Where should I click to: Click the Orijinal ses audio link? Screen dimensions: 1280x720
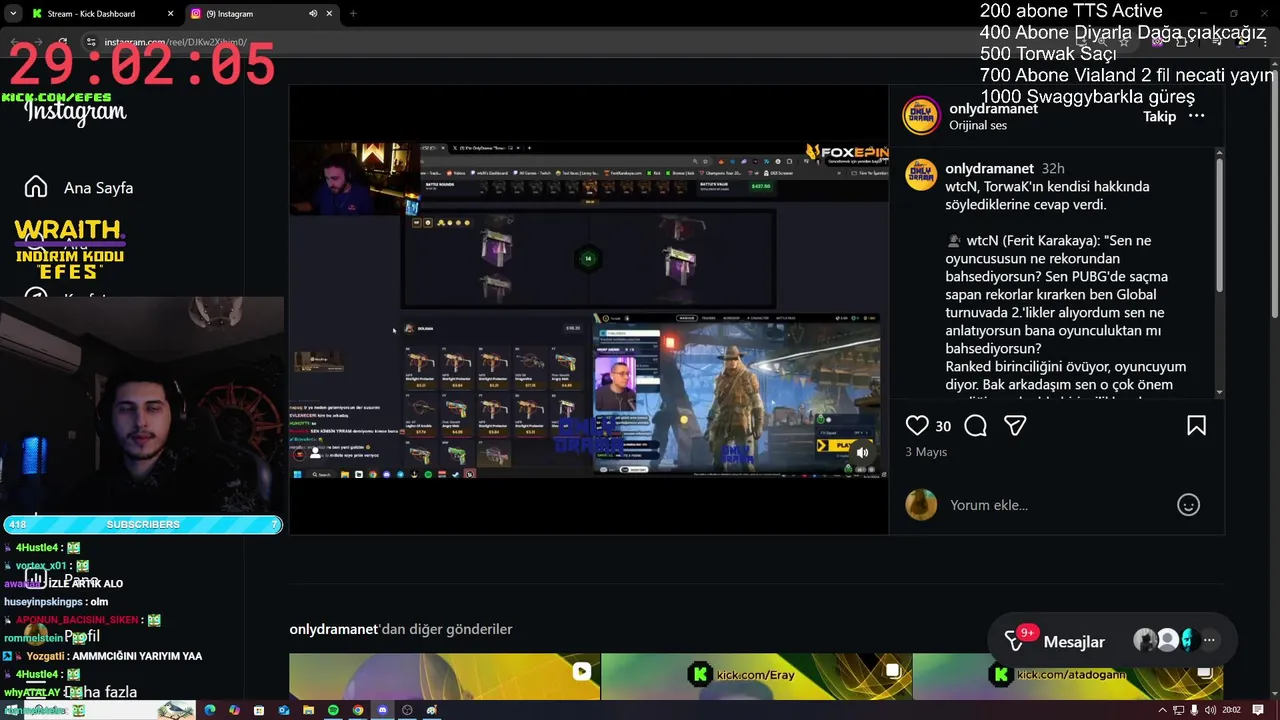pos(978,125)
